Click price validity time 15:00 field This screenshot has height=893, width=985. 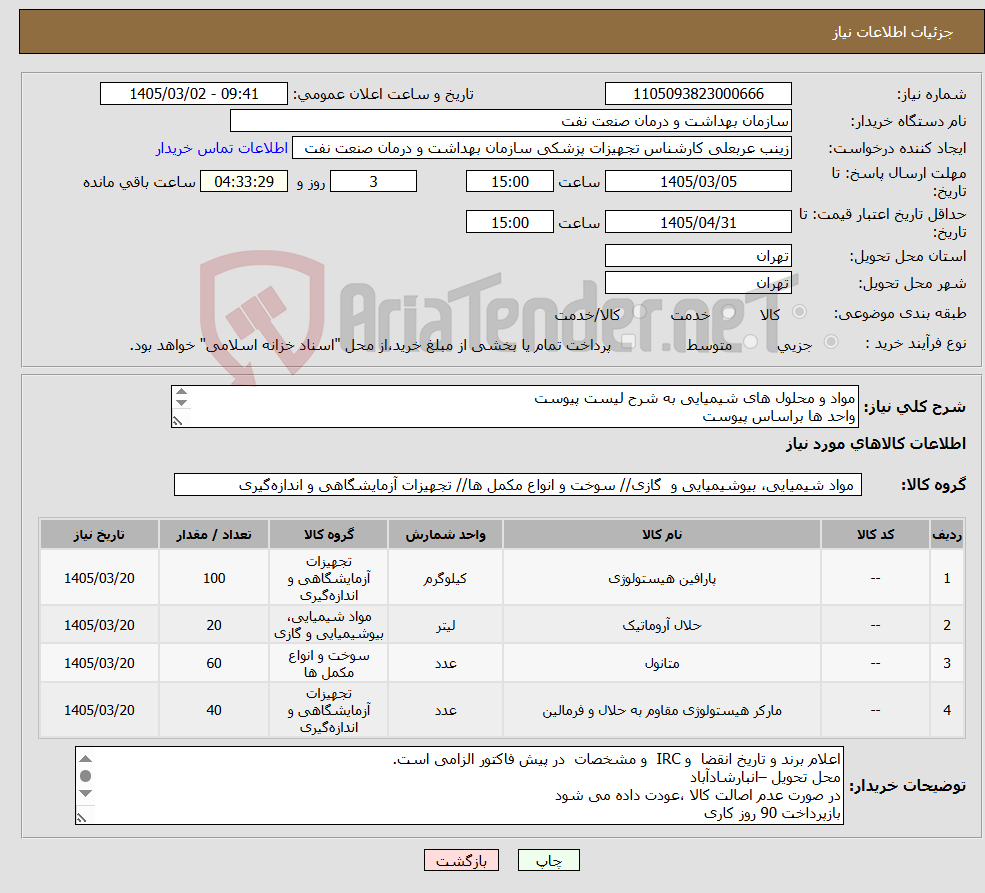[509, 222]
